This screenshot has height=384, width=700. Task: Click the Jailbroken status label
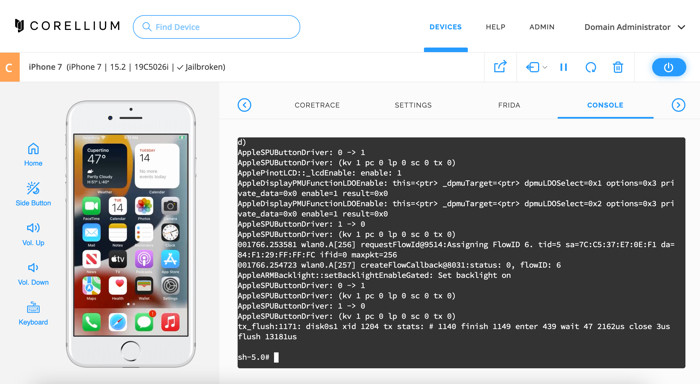(201, 67)
